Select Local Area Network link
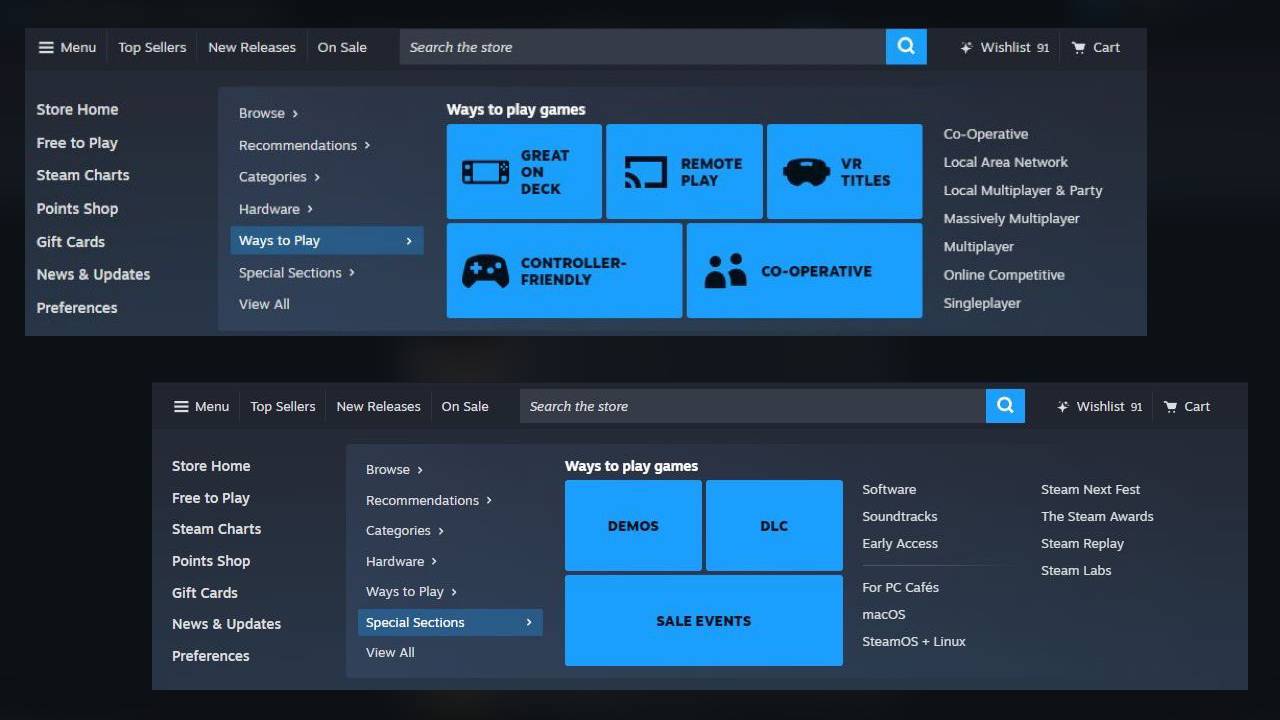 tap(1005, 162)
